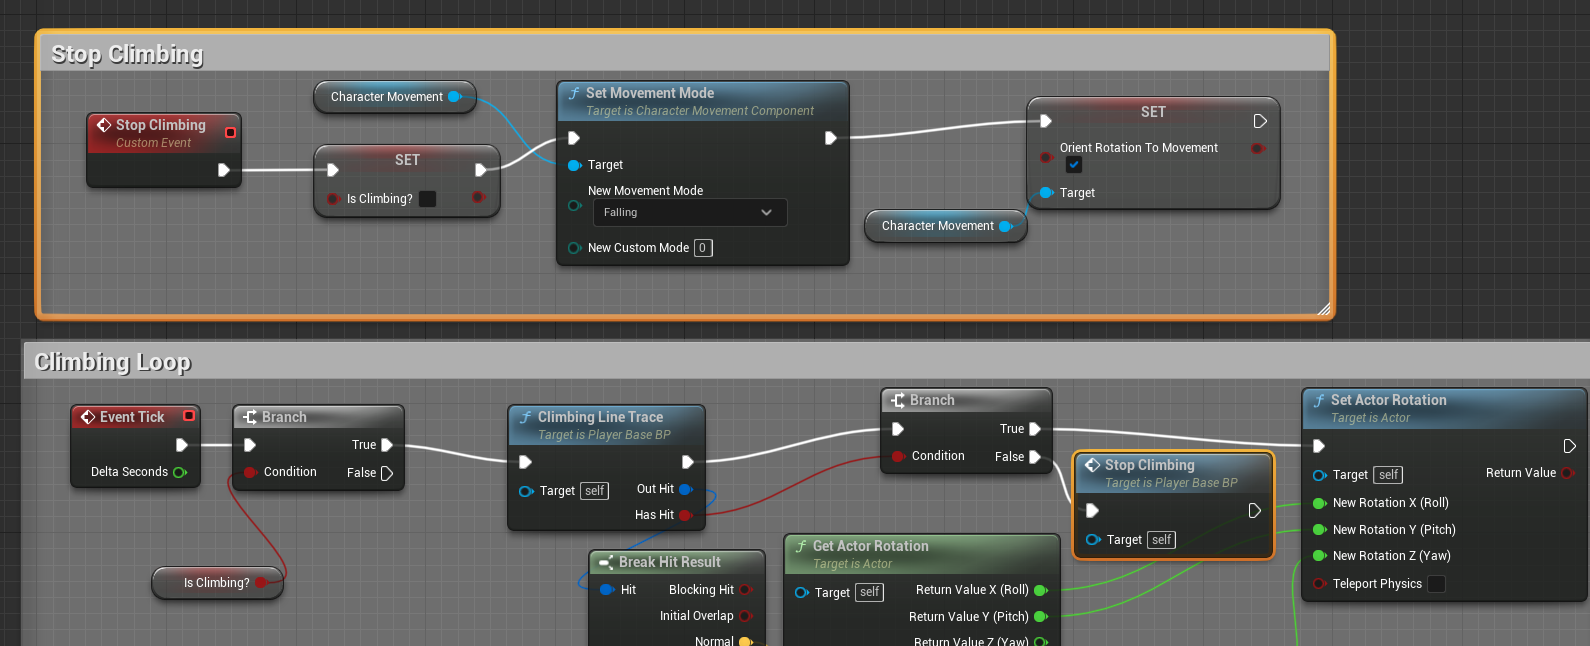The height and width of the screenshot is (646, 1590).
Task: Click the Teleport Physics input pin
Action: point(1320,584)
